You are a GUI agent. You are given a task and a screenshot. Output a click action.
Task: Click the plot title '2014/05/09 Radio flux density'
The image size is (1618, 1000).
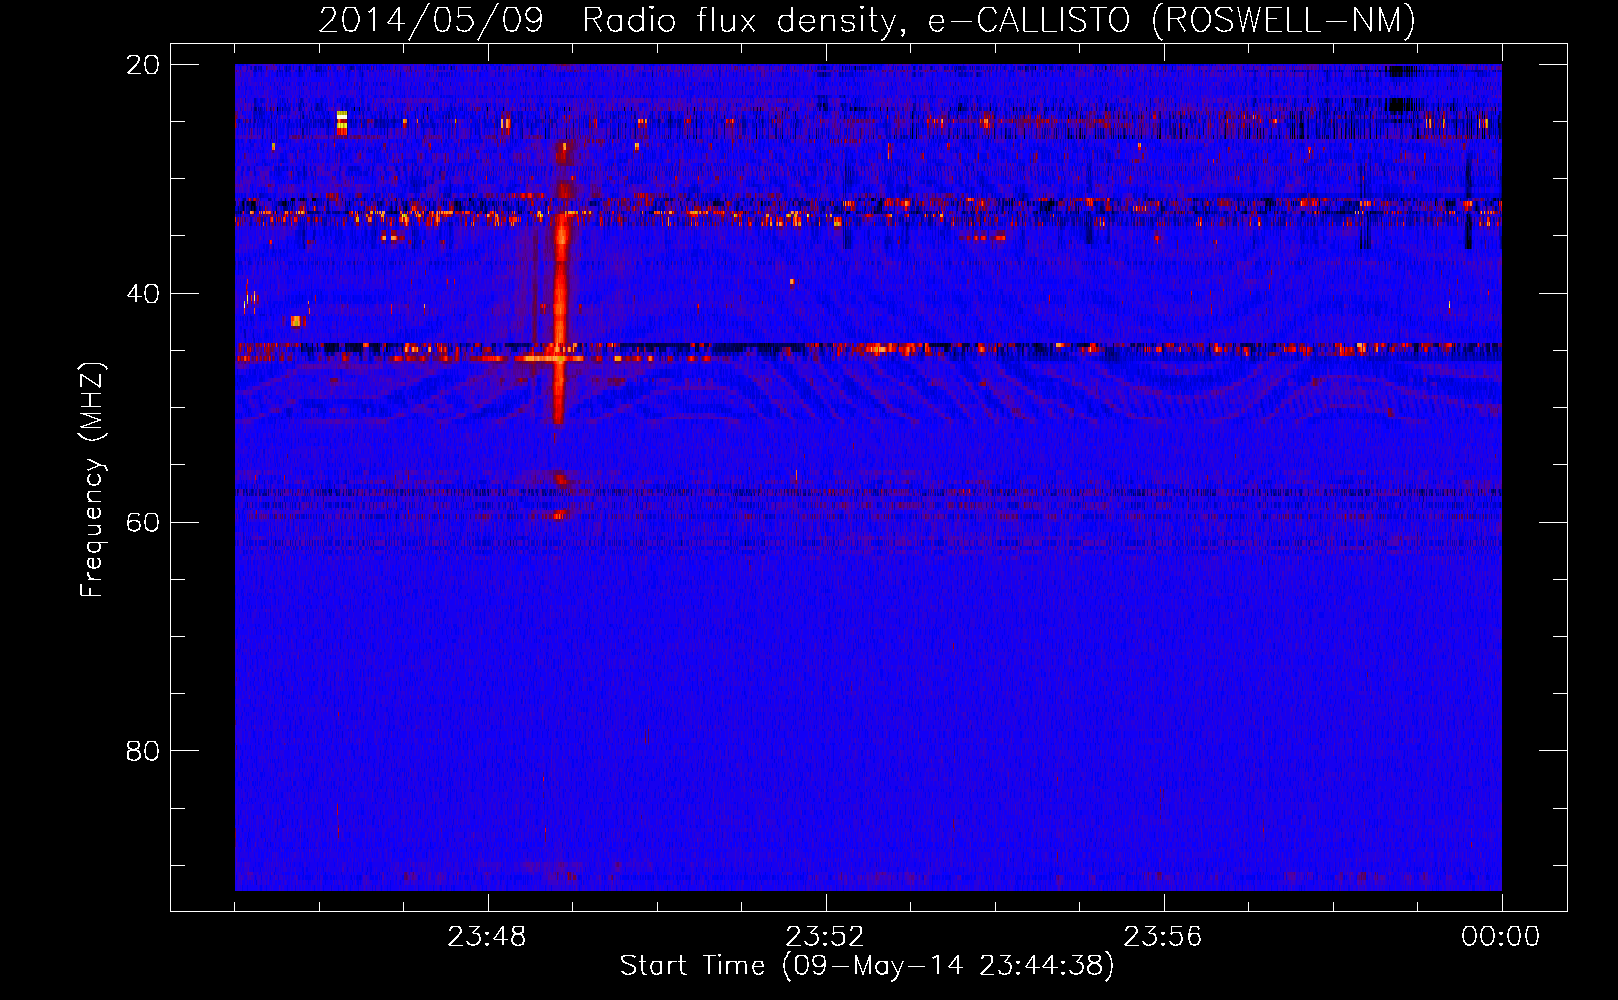(x=613, y=20)
